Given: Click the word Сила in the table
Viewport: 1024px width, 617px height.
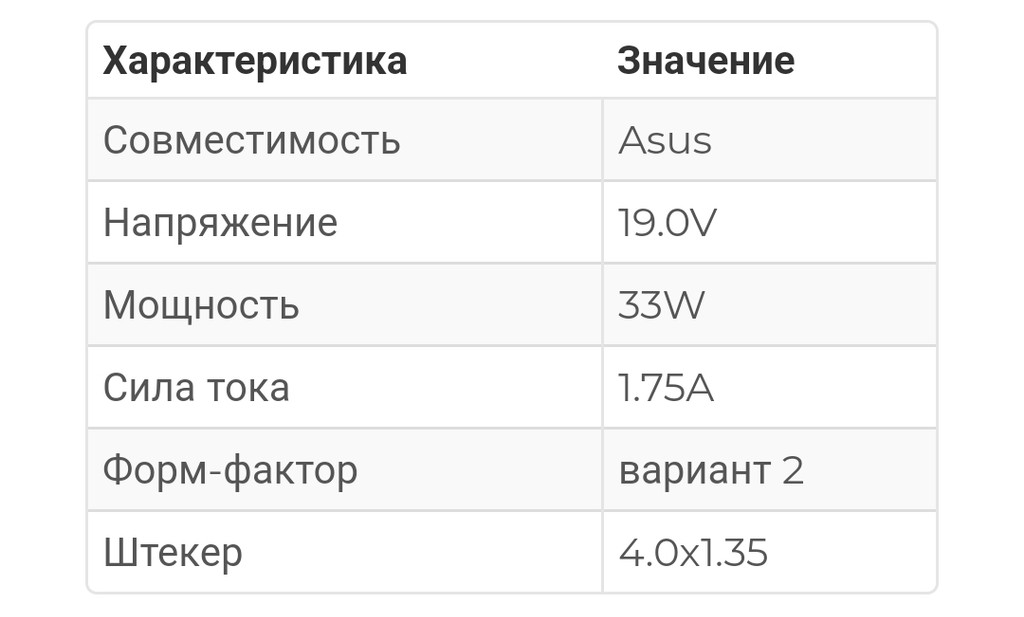Looking at the screenshot, I should (x=142, y=387).
